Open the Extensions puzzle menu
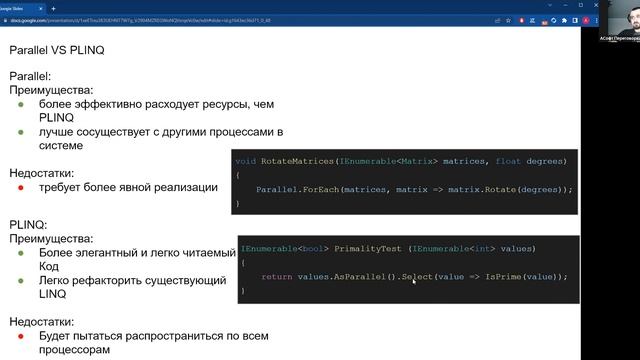Image resolution: width=640 pixels, height=360 pixels. (564, 20)
